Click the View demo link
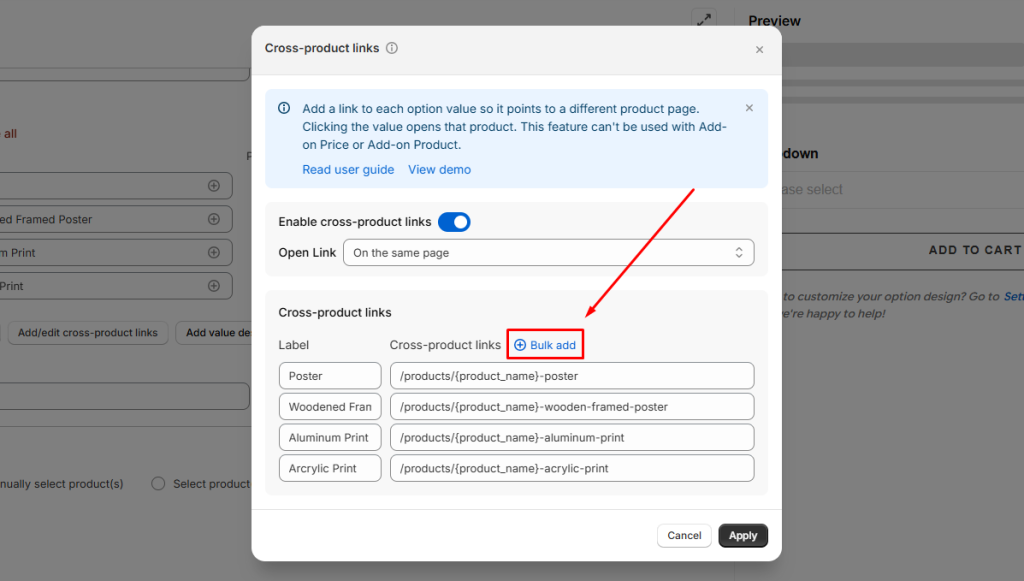The height and width of the screenshot is (581, 1024). pyautogui.click(x=439, y=170)
